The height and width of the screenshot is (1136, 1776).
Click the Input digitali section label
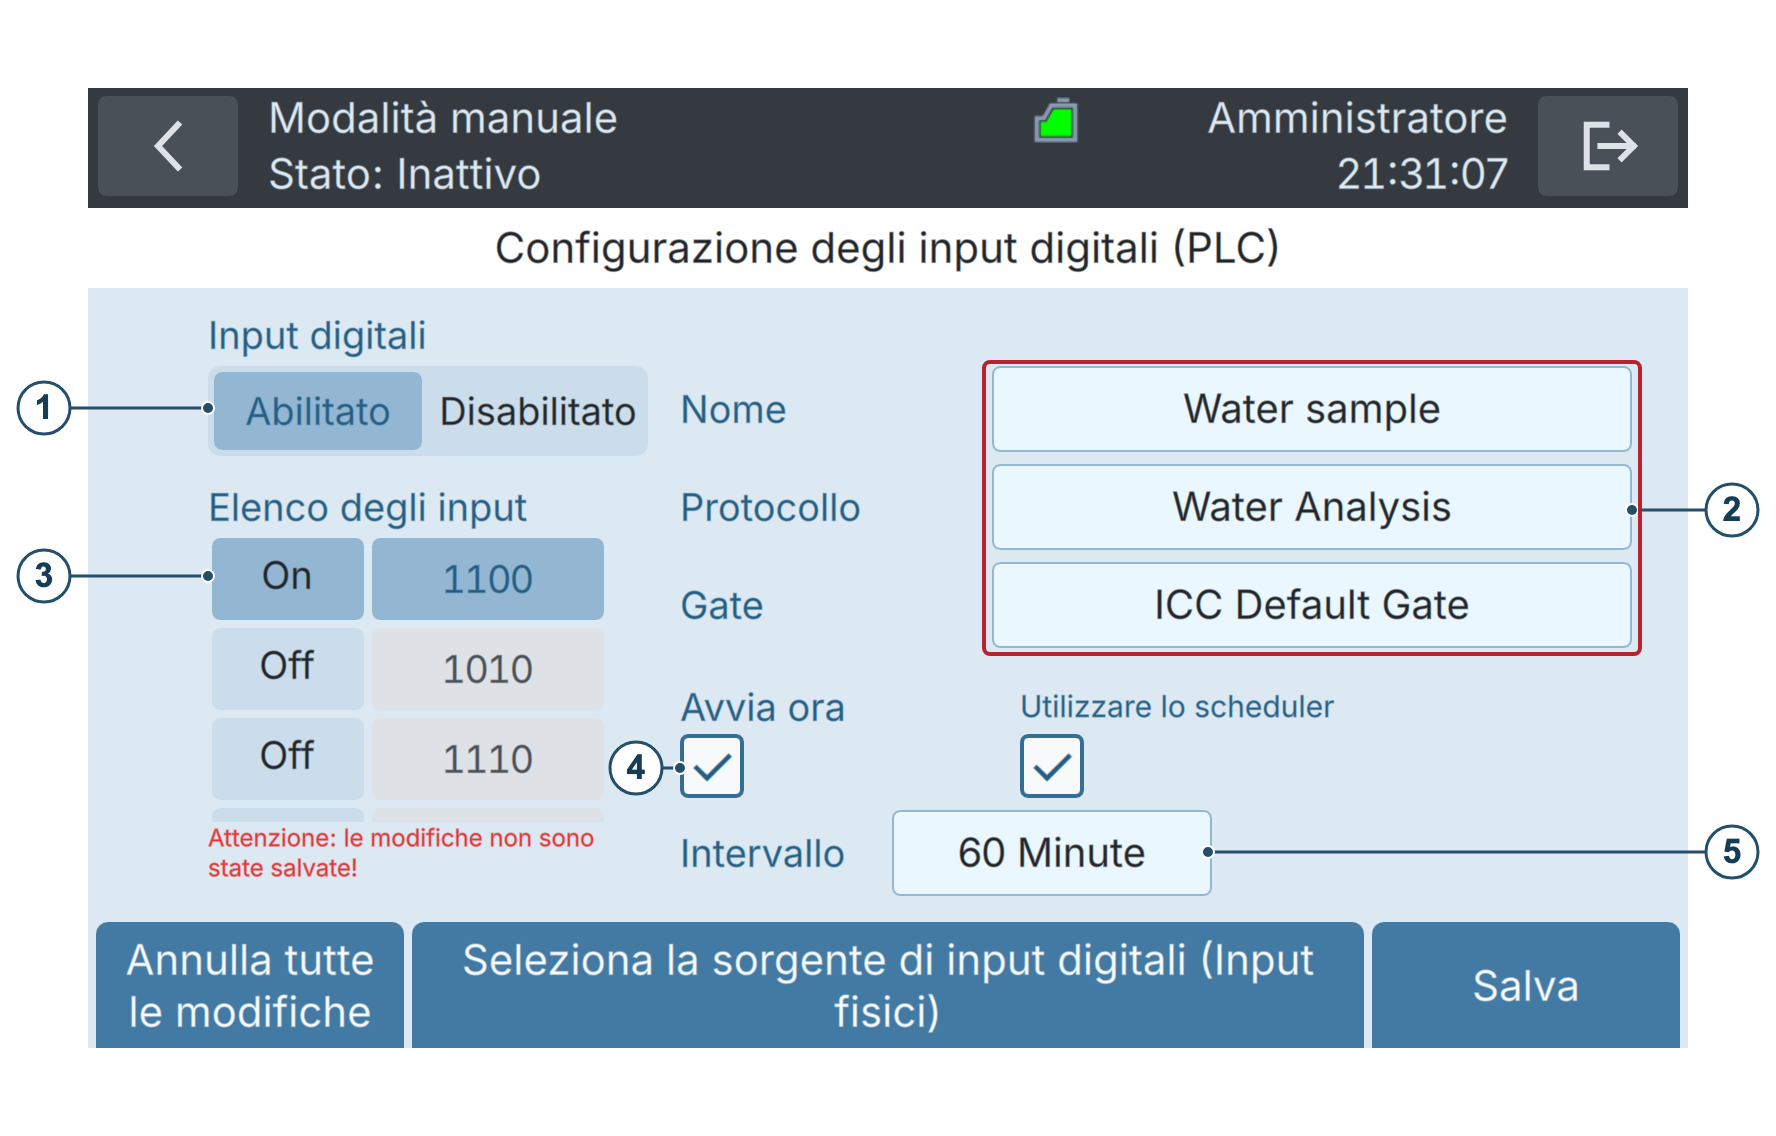coord(317,336)
